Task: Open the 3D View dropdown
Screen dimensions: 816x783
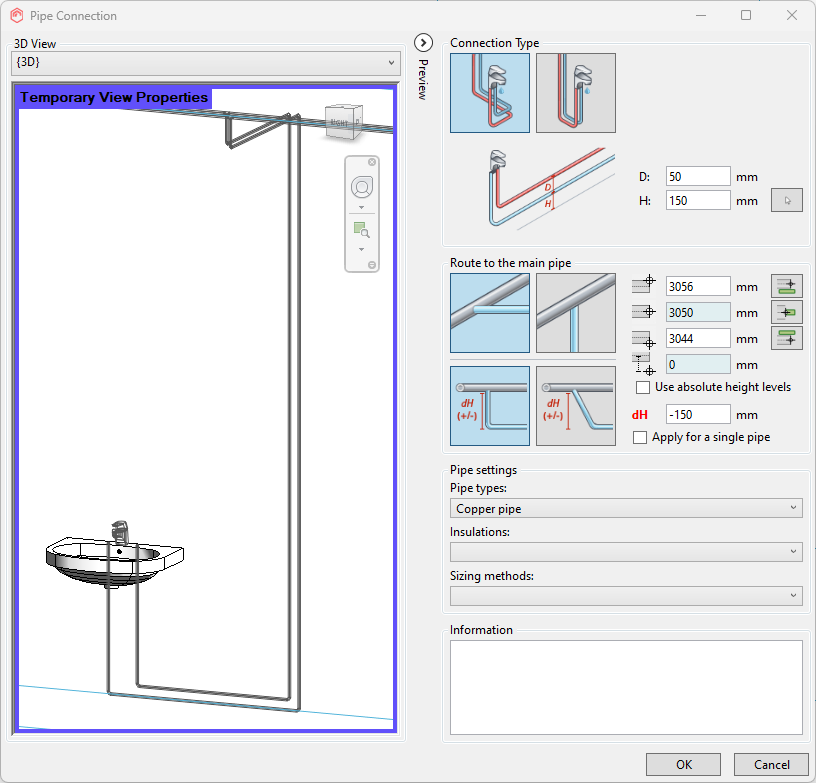Action: coord(205,62)
